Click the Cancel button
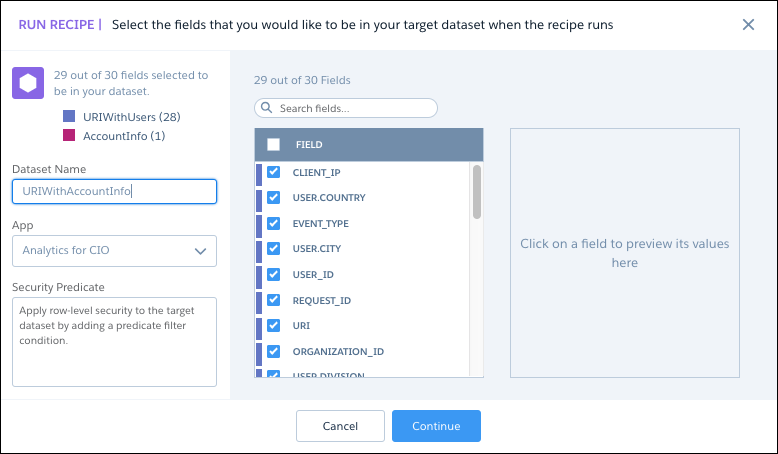 (340, 426)
